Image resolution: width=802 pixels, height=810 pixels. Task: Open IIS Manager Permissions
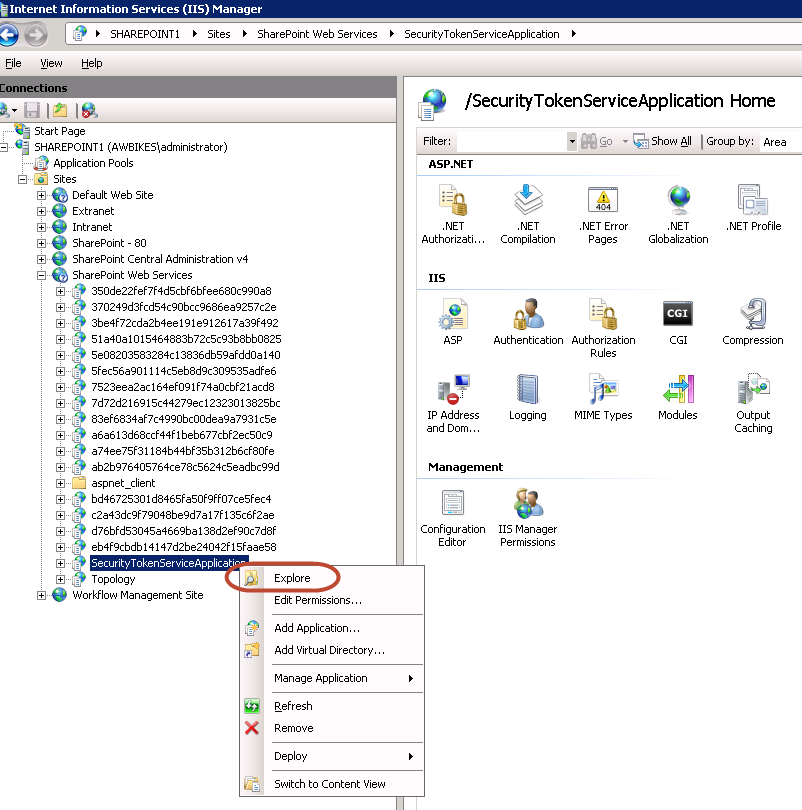528,518
